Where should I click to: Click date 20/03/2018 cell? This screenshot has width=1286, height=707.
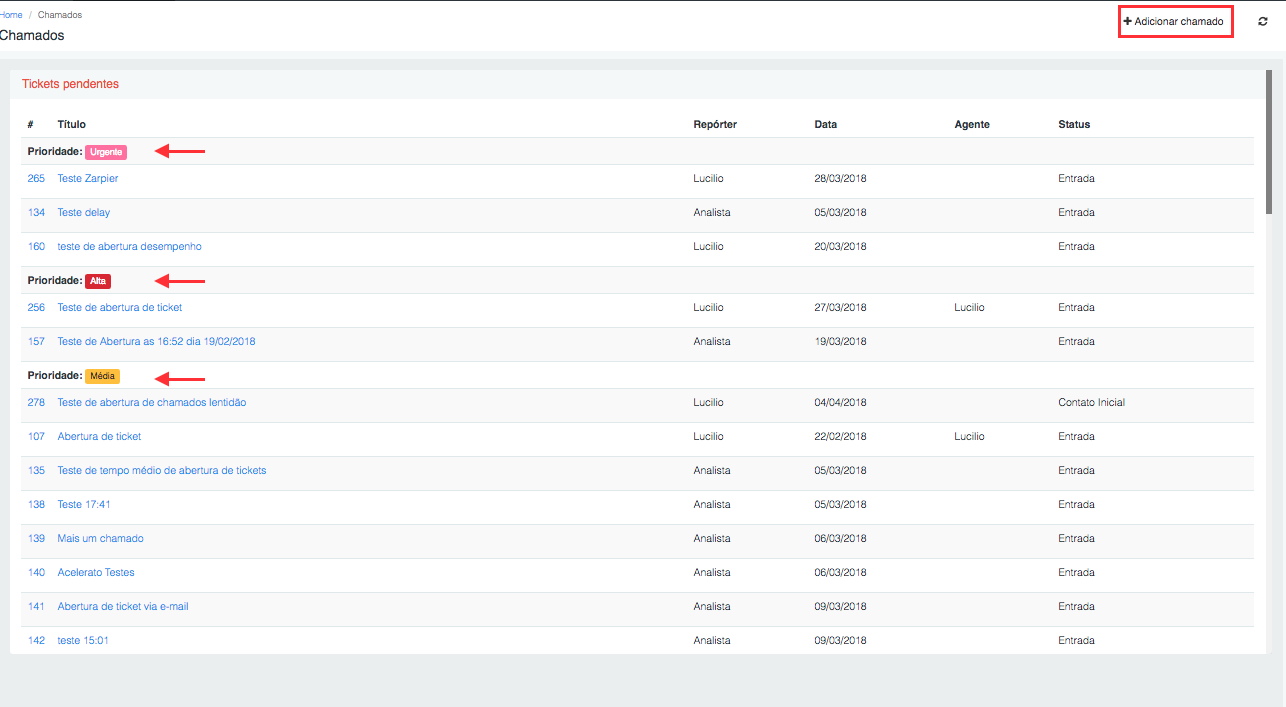click(x=841, y=246)
